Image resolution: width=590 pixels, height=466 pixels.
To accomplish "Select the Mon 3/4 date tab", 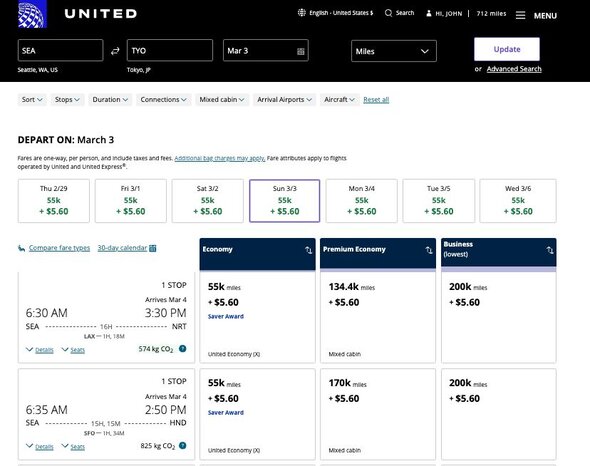I will [x=361, y=201].
